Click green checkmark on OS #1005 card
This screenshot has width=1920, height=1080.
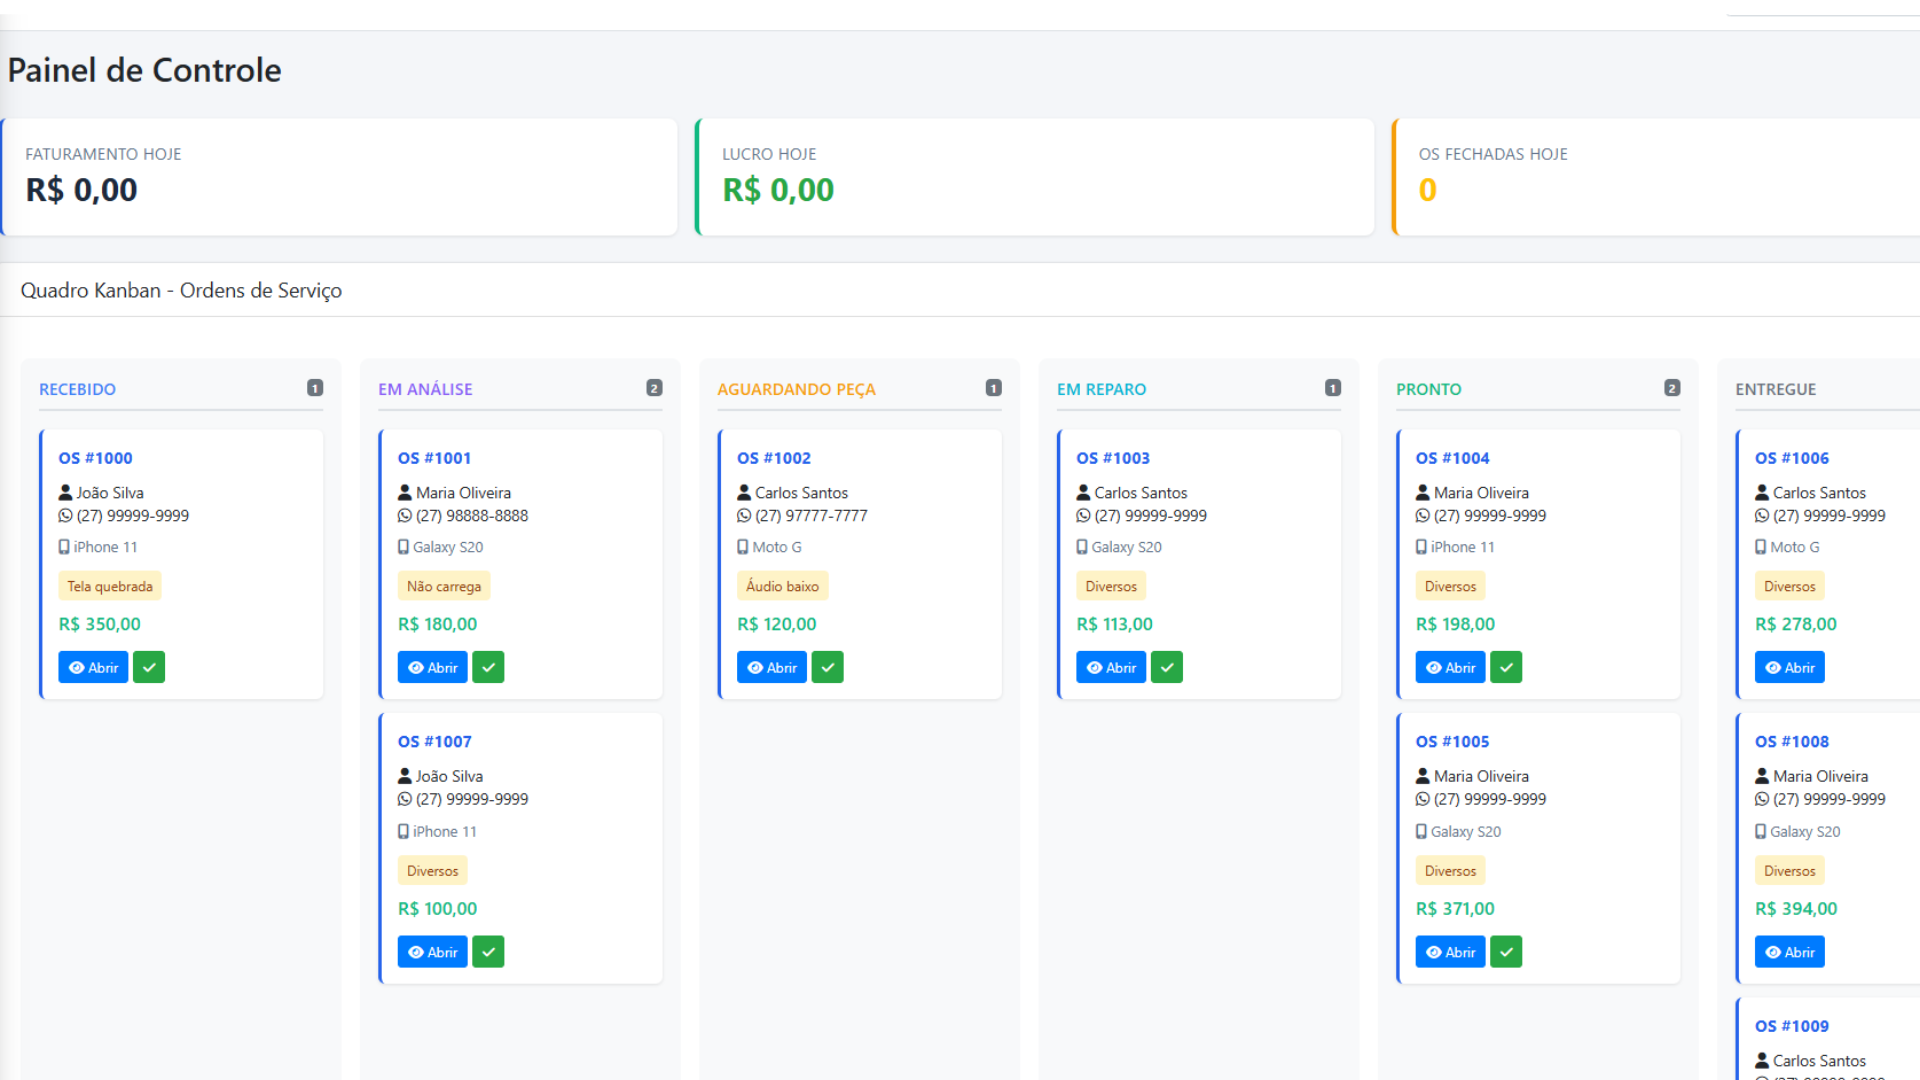tap(1506, 952)
